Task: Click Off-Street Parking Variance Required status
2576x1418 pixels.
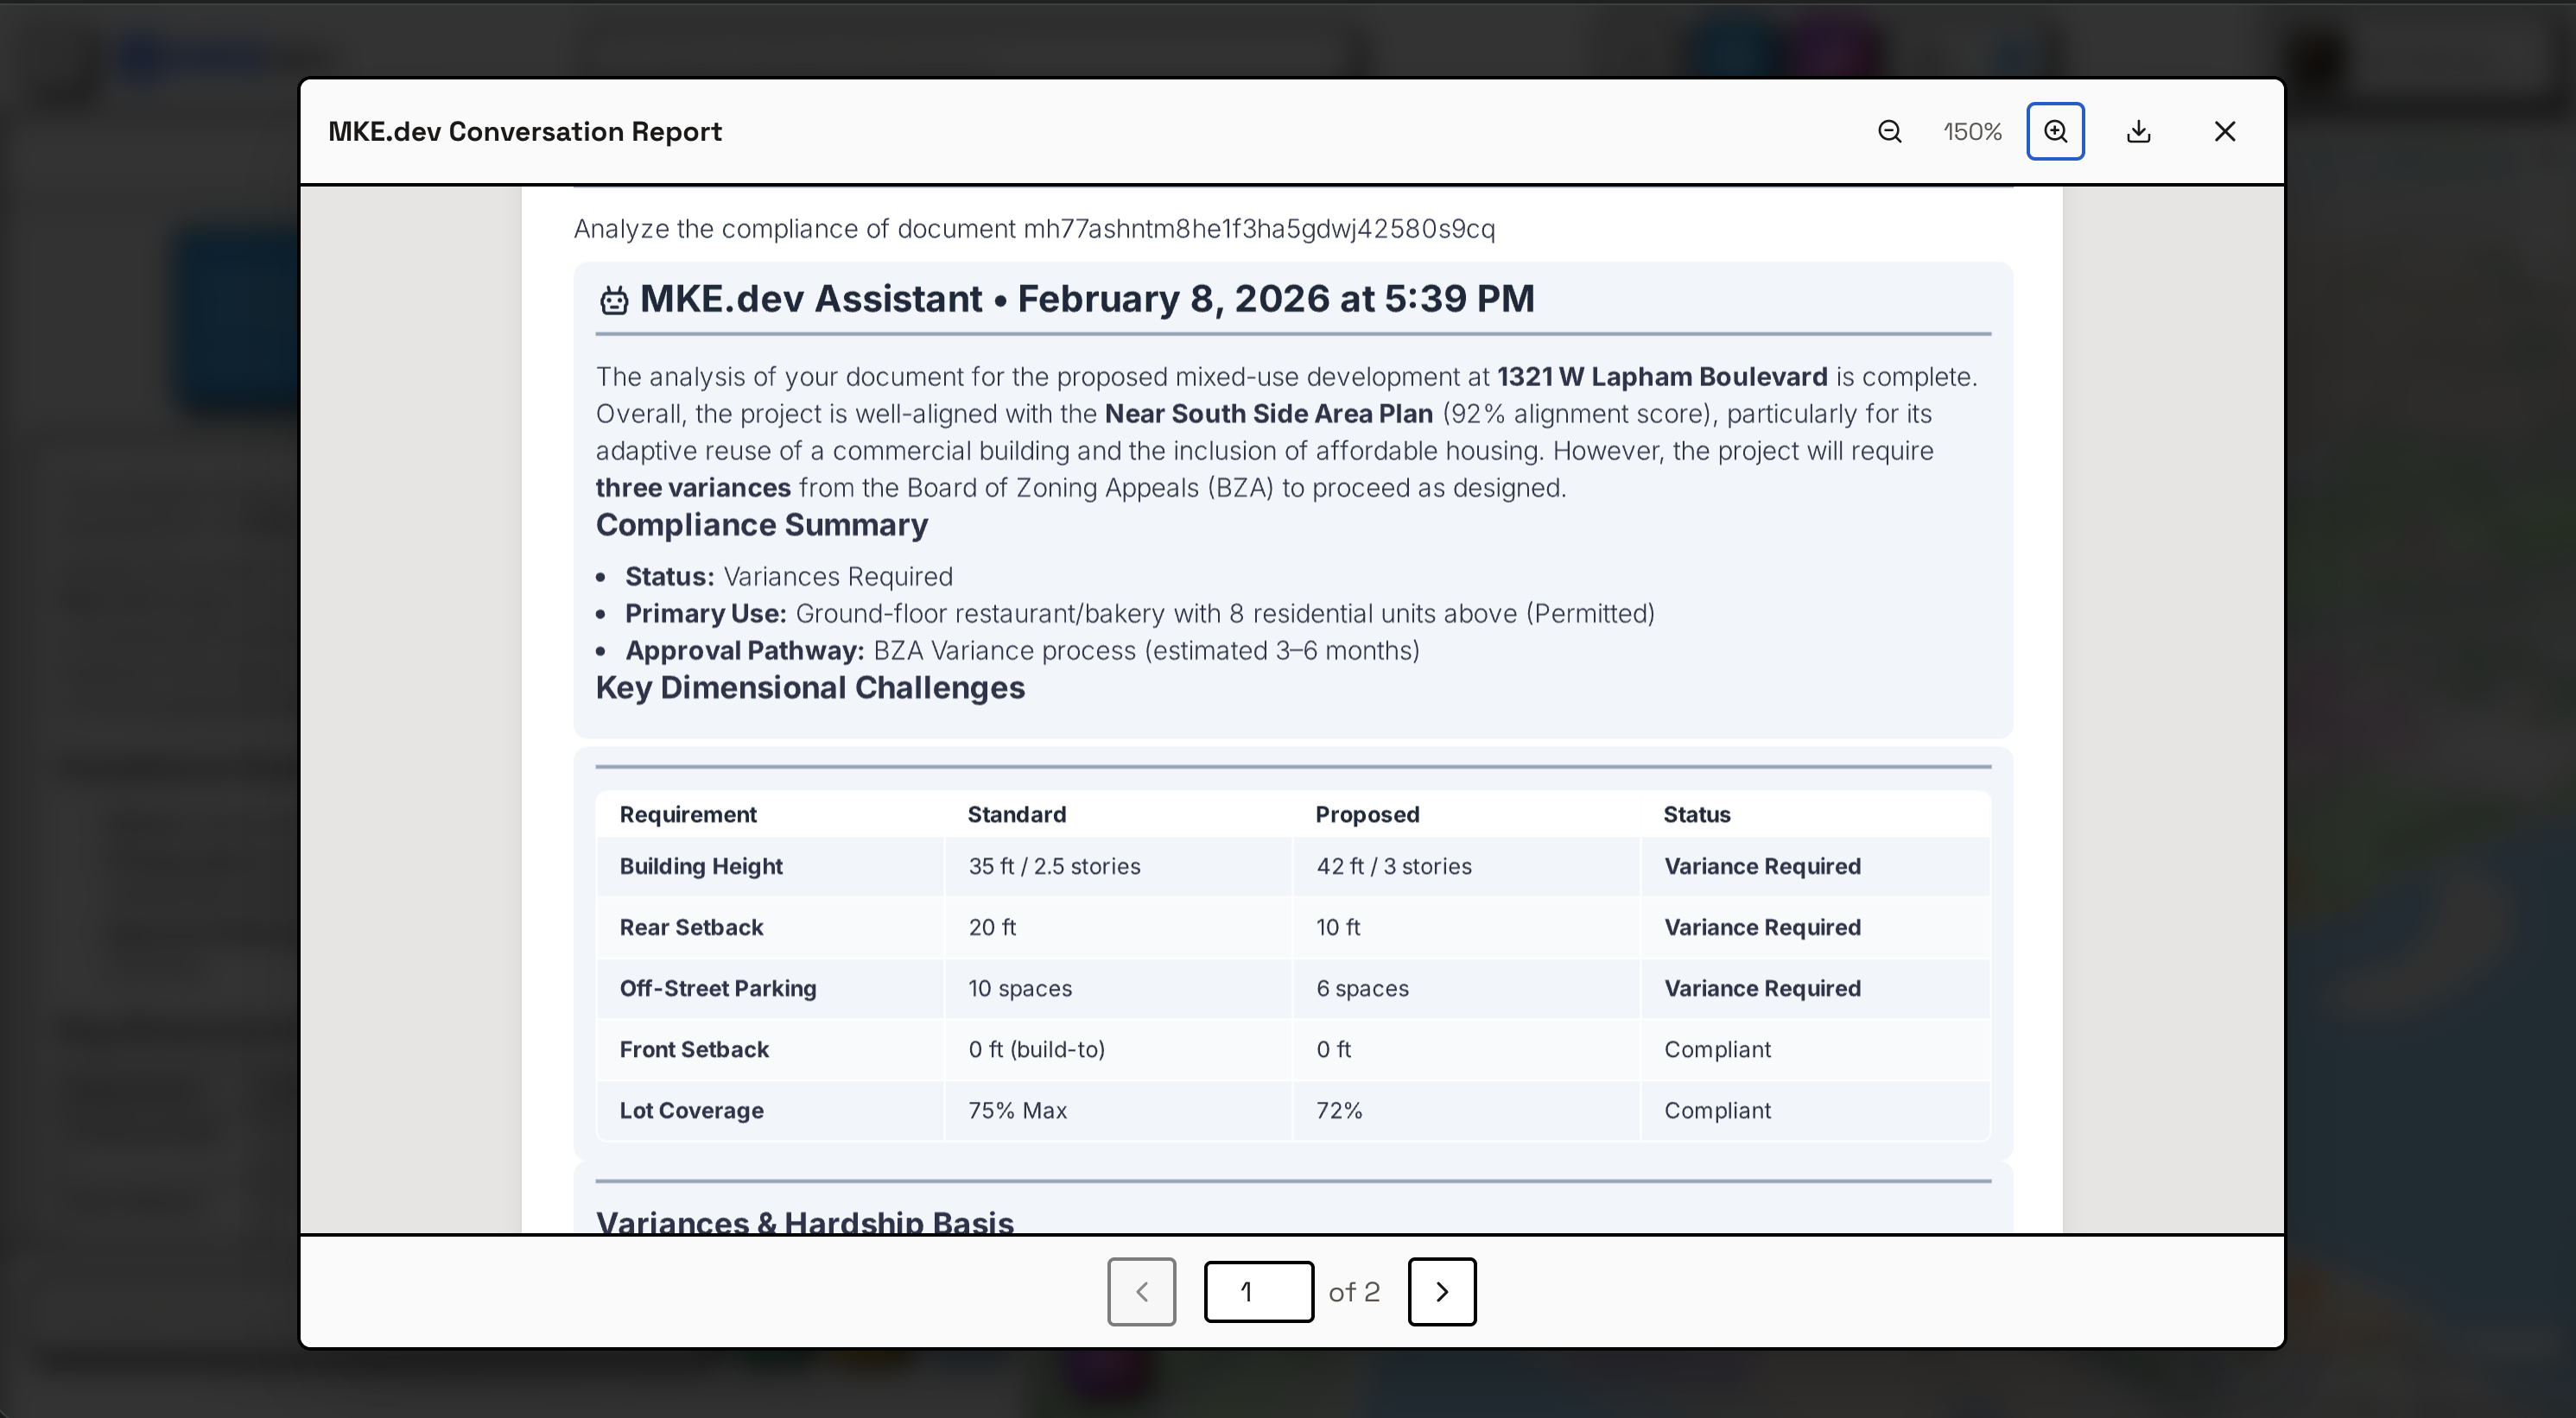Action: (x=1761, y=989)
